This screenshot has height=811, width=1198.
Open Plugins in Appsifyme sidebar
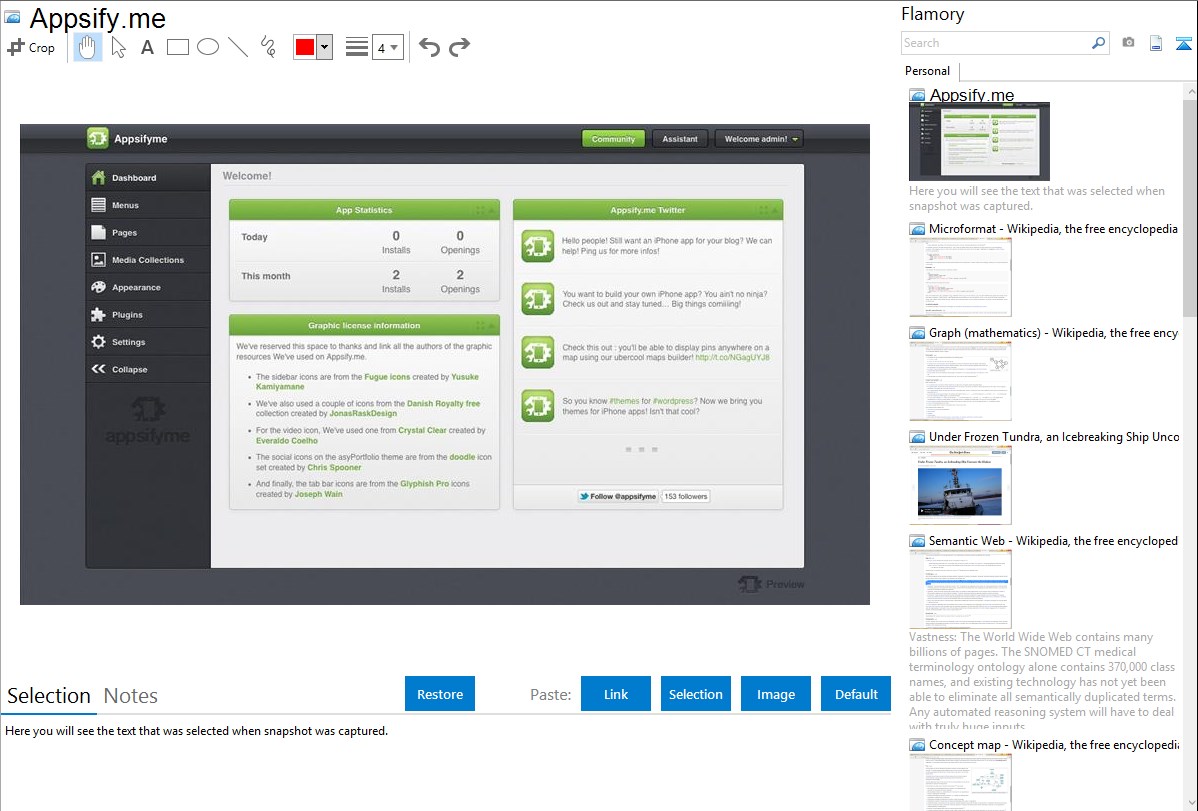[x=147, y=315]
